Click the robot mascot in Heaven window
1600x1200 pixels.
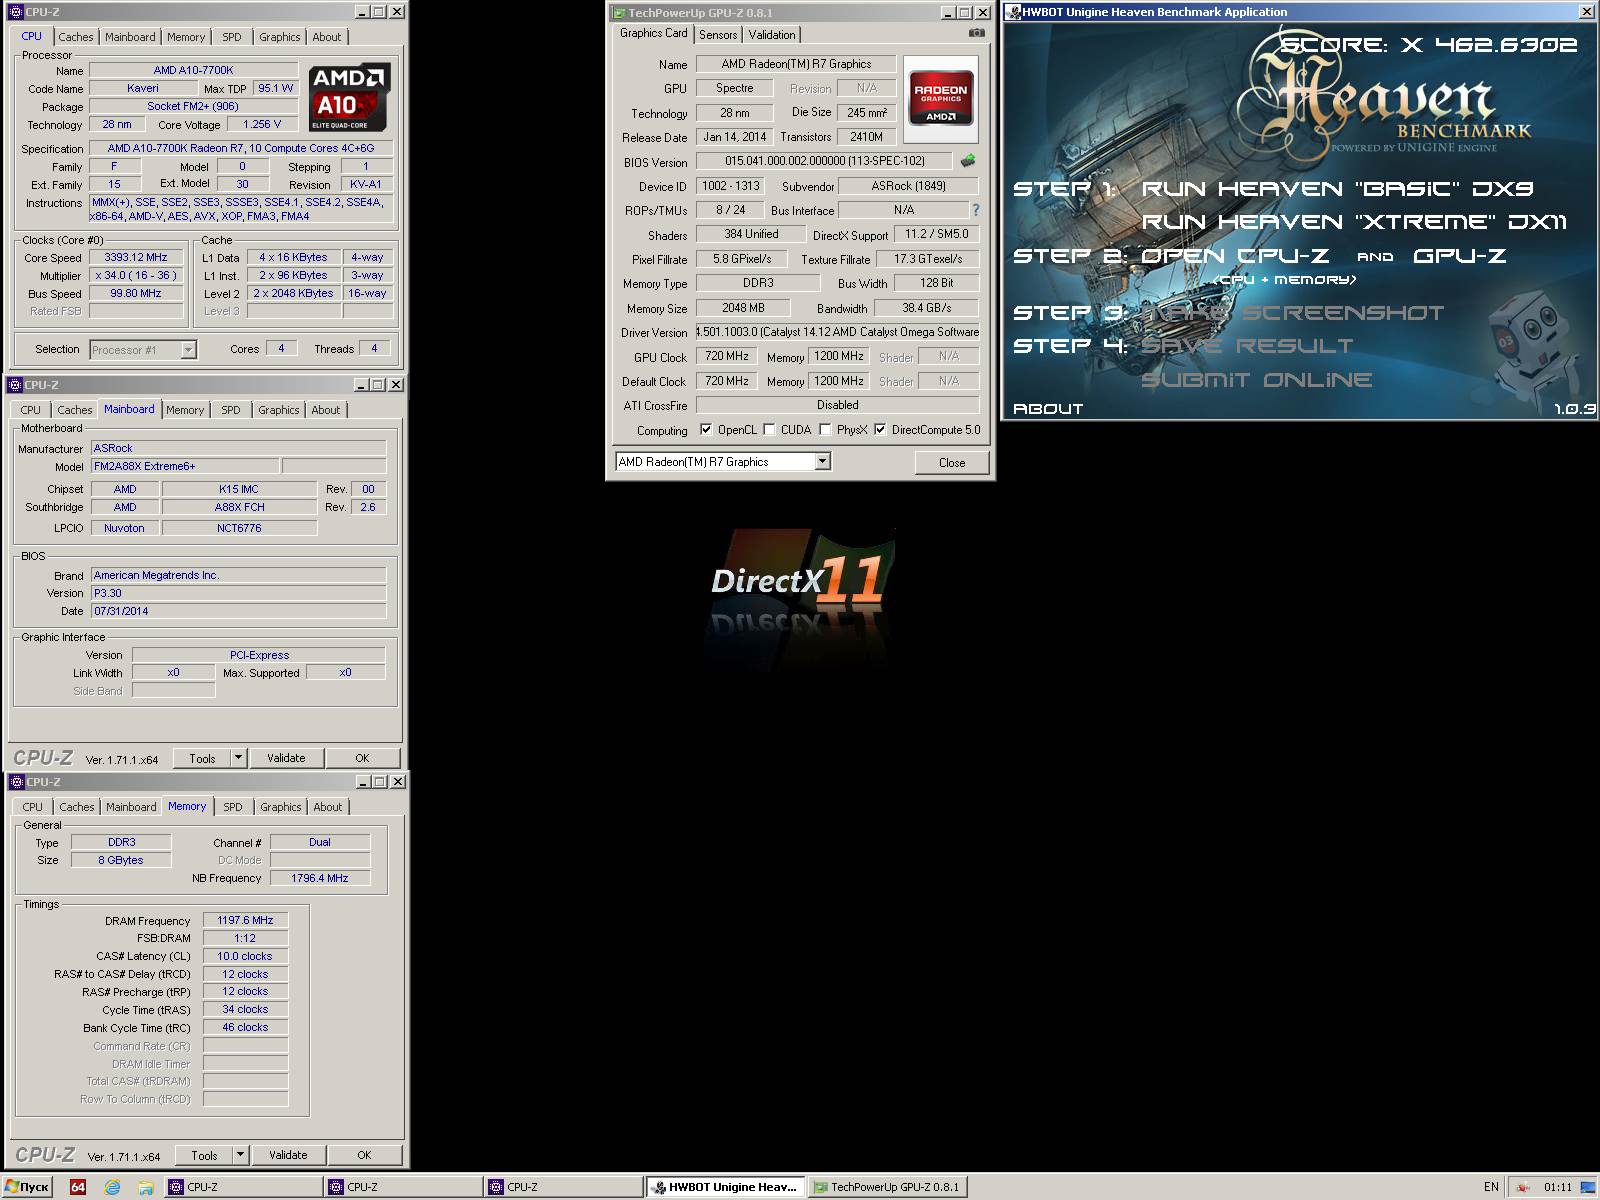click(x=1534, y=350)
